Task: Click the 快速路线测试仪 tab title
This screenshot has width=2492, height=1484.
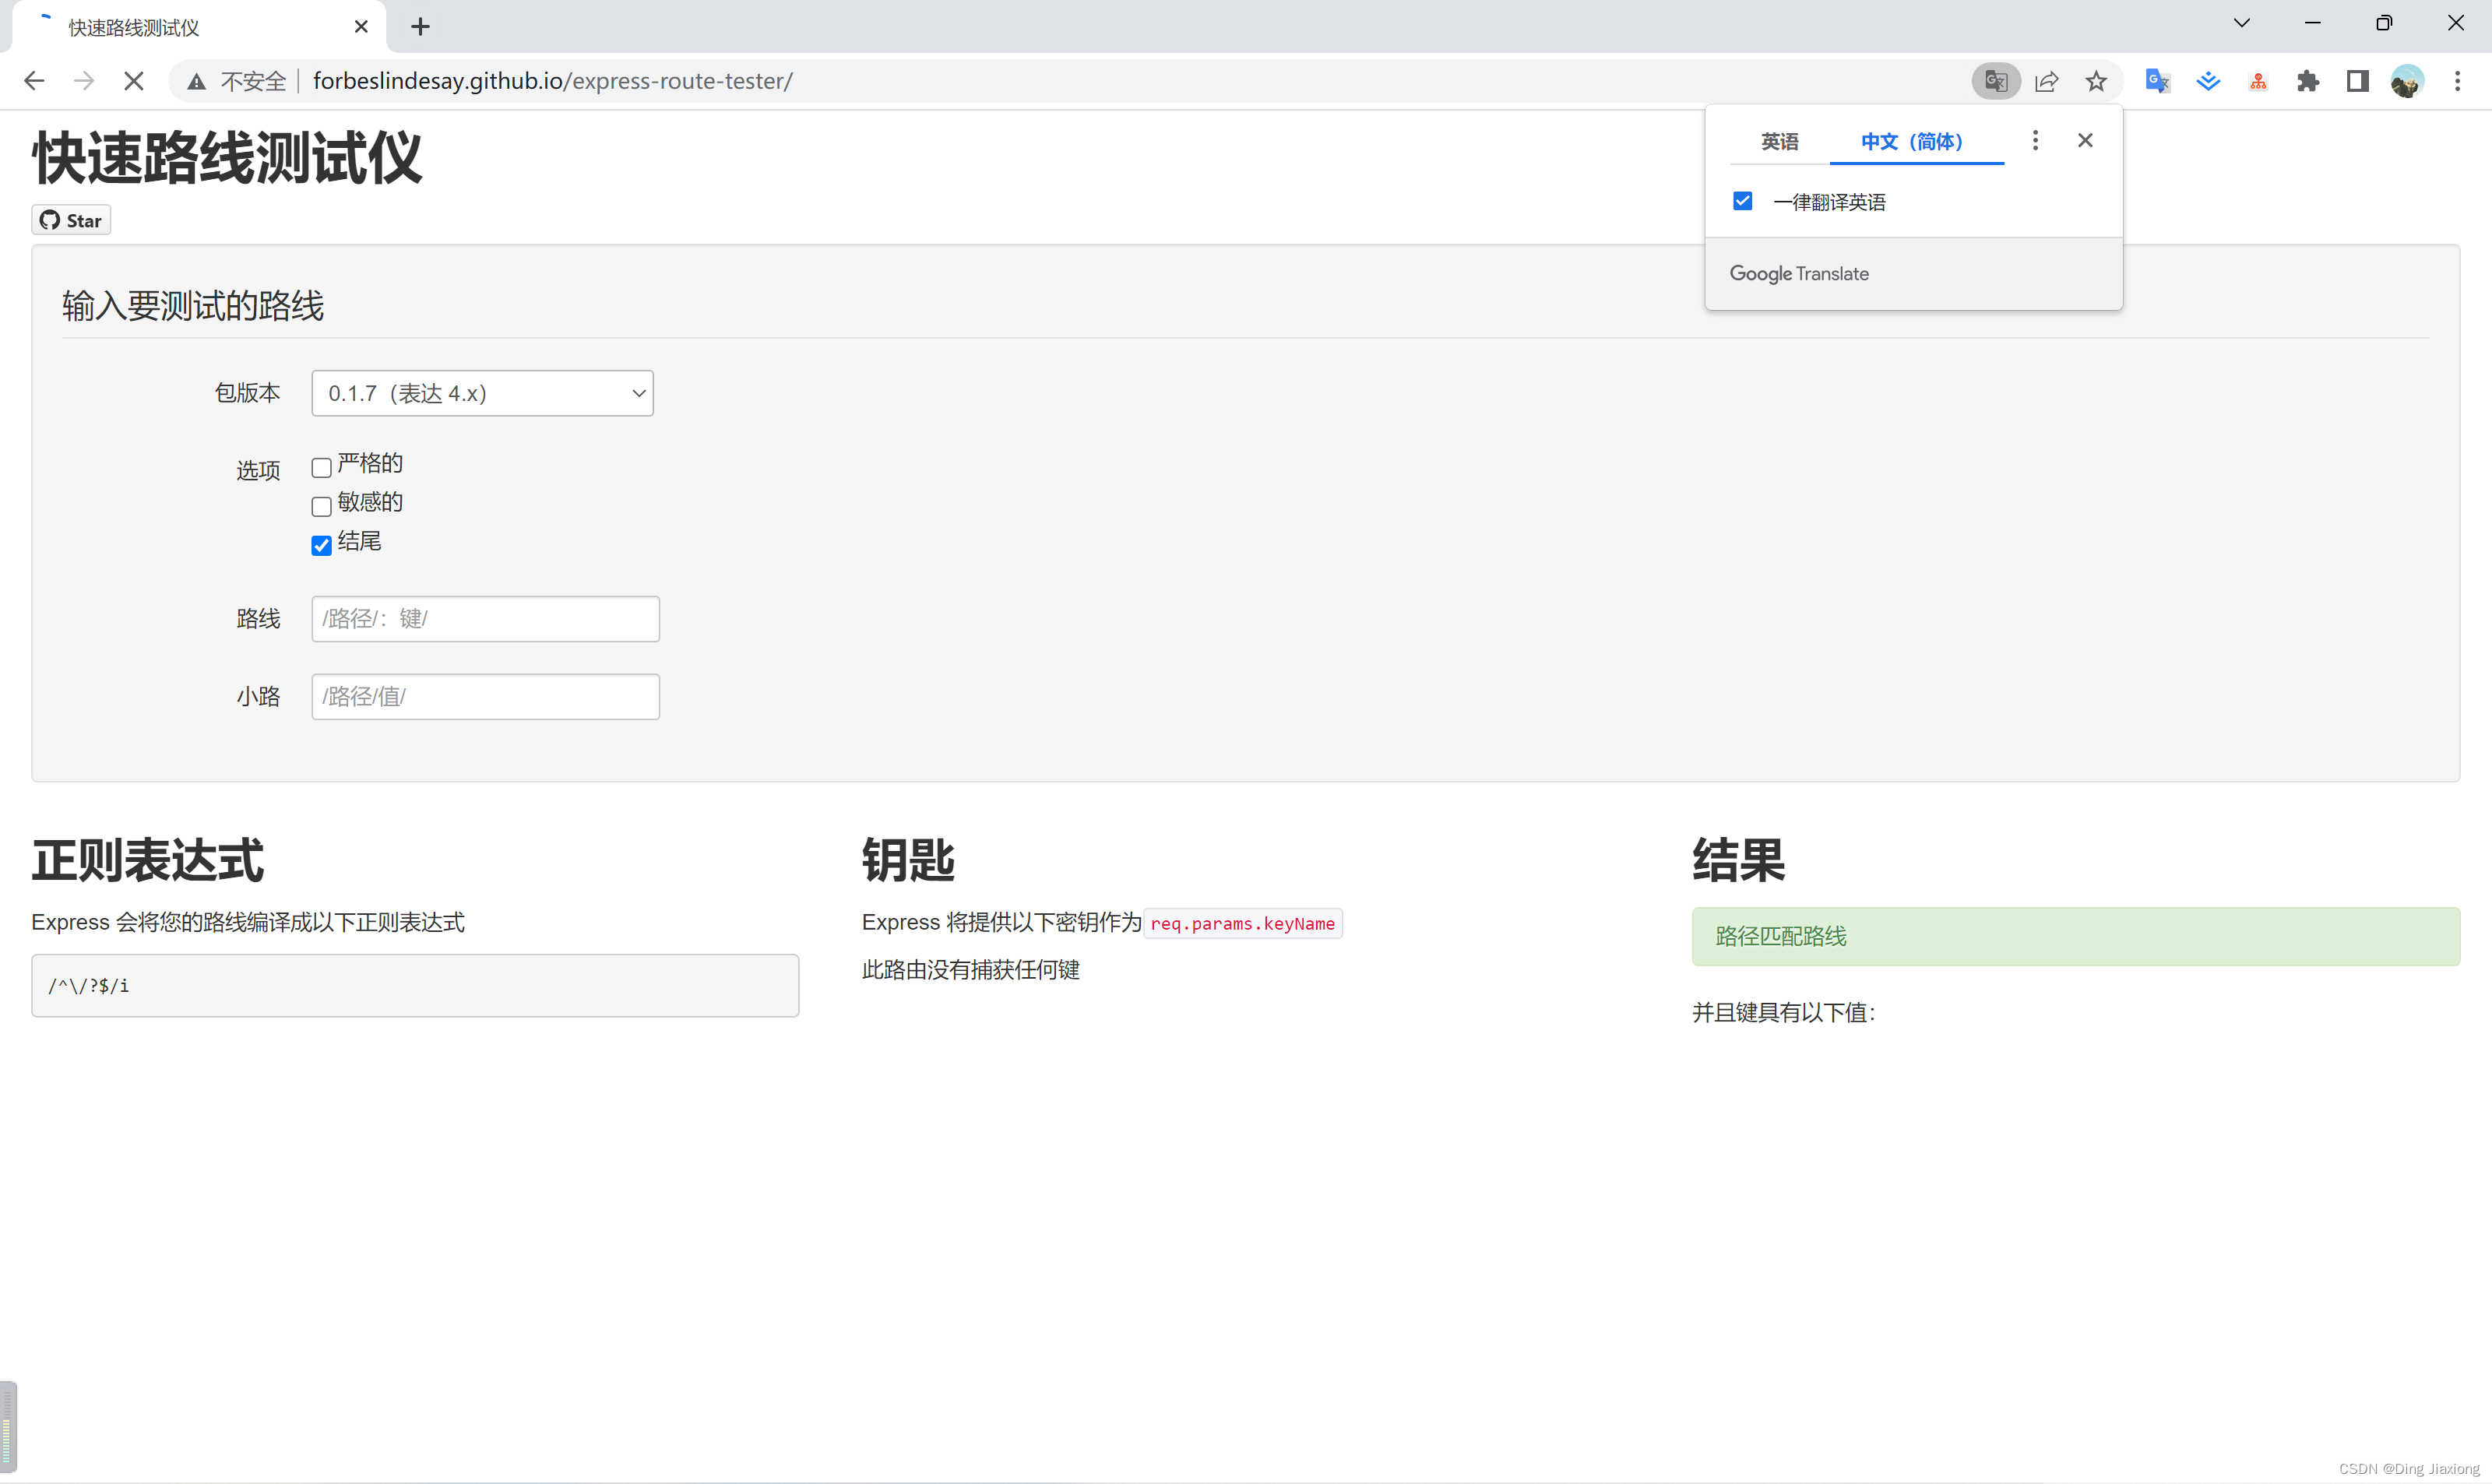Action: tap(134, 27)
